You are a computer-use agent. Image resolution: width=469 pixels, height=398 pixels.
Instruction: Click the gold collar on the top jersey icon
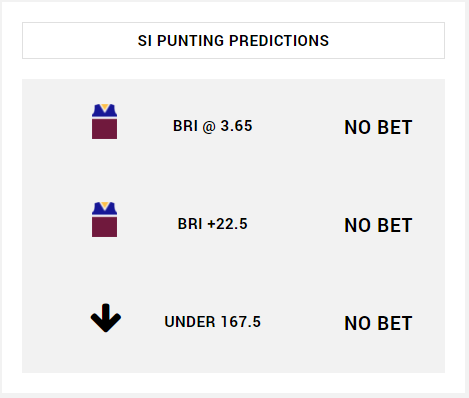[x=105, y=107]
